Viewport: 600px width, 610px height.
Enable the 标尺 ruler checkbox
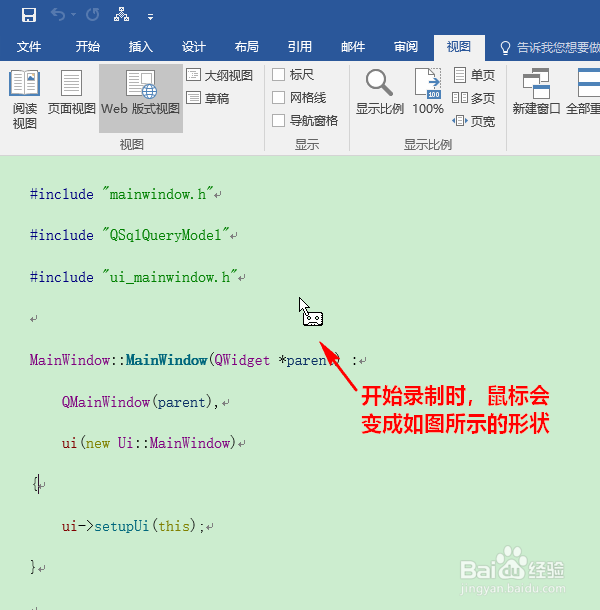tap(278, 74)
